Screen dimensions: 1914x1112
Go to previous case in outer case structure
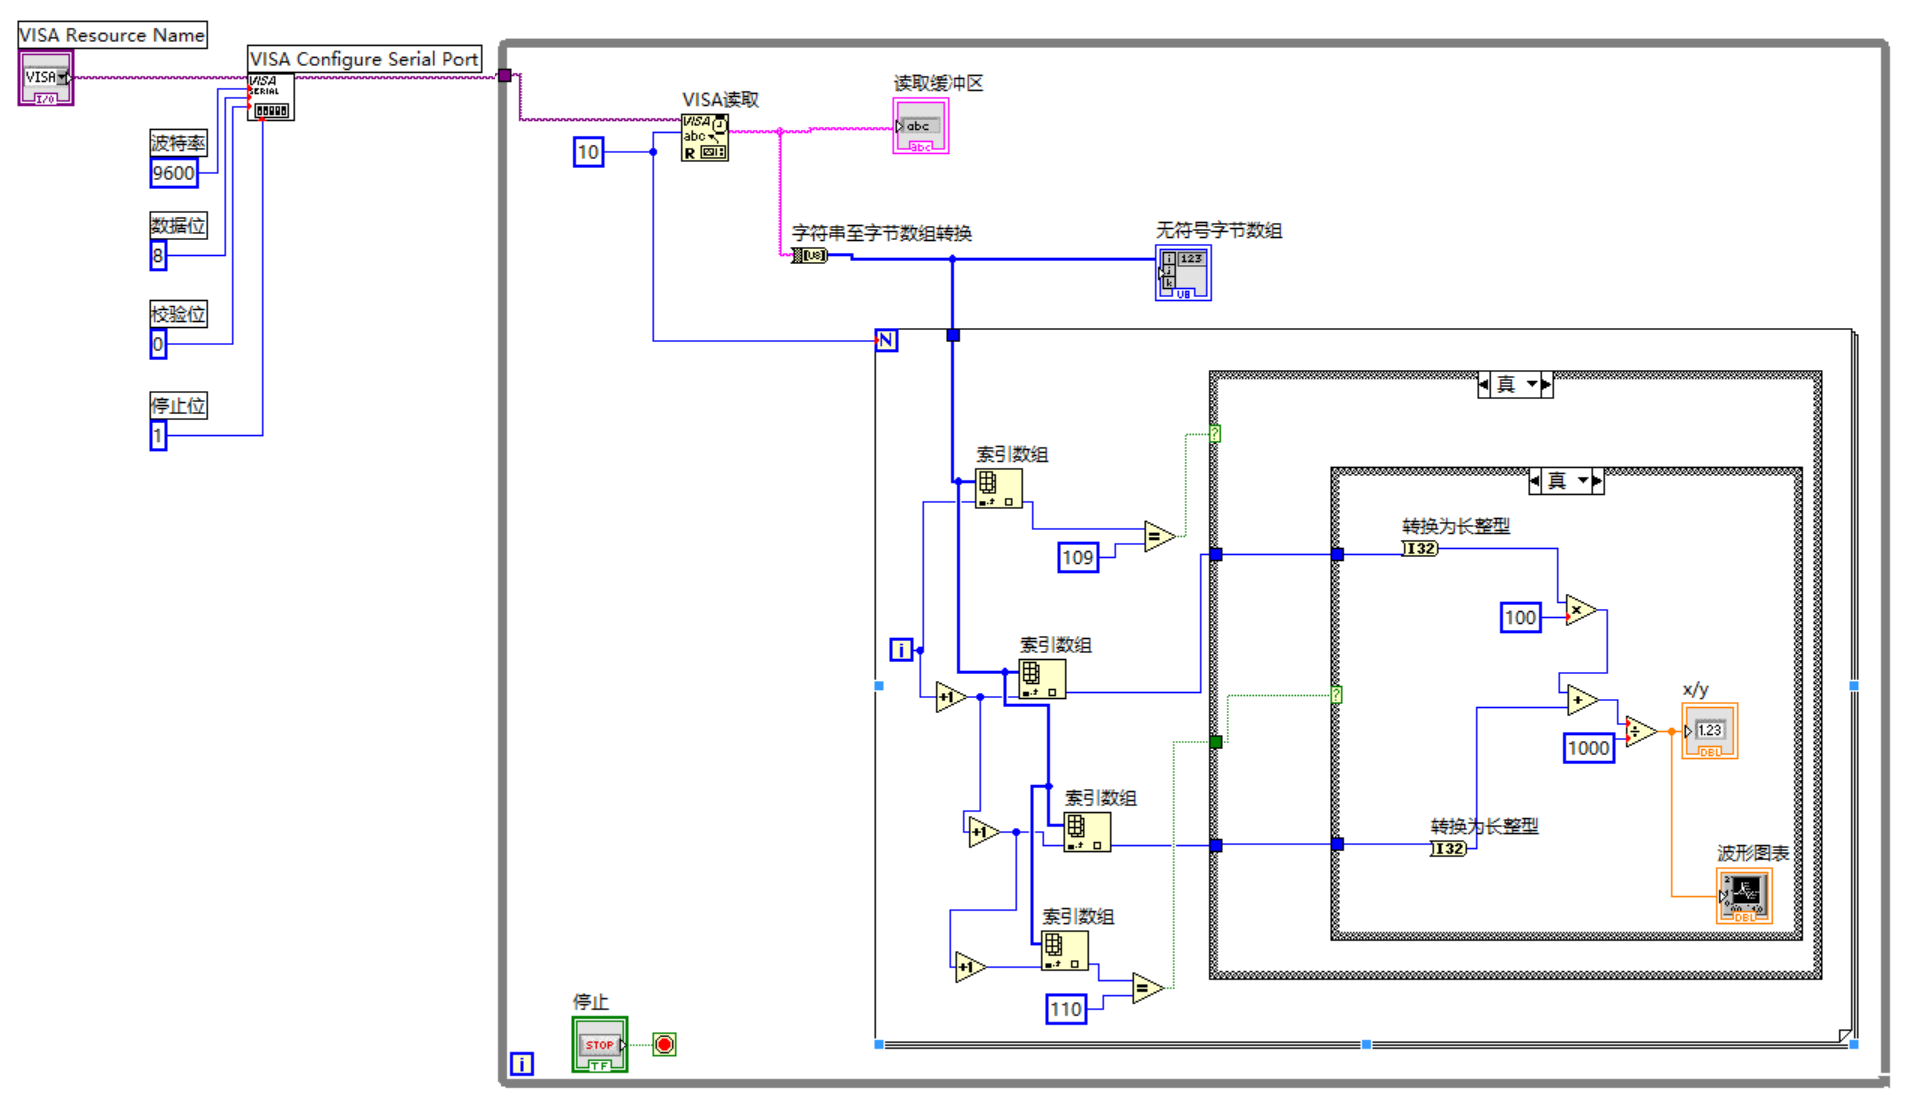1484,384
